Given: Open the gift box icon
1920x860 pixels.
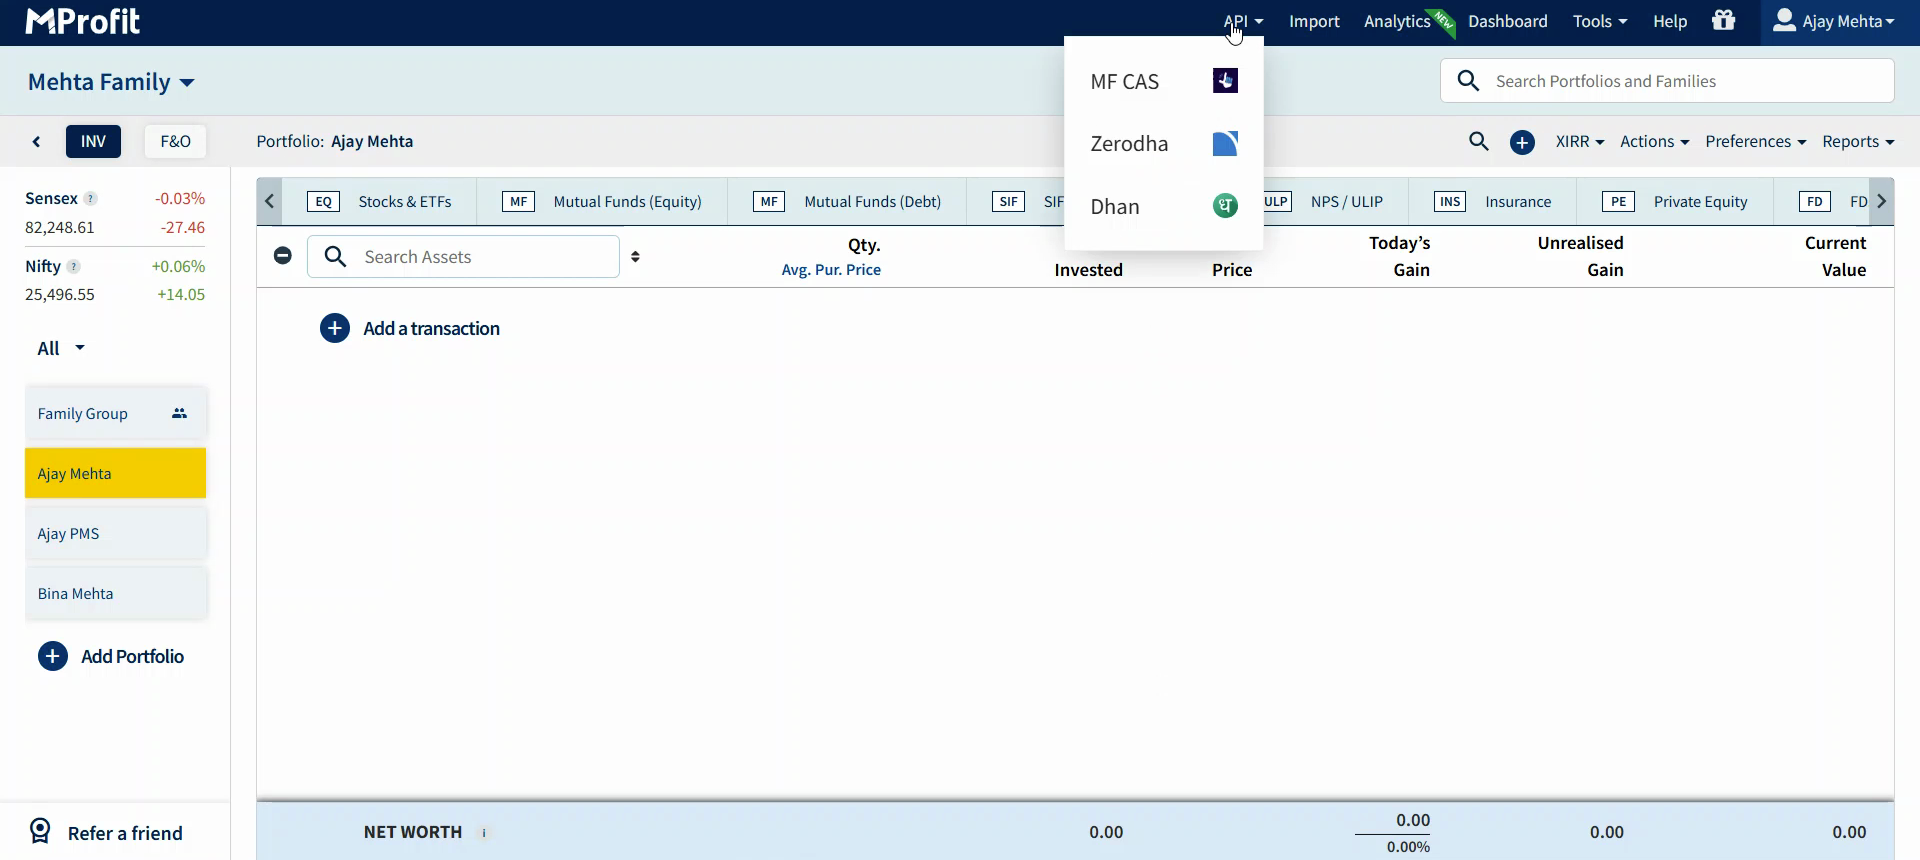Looking at the screenshot, I should 1723,20.
